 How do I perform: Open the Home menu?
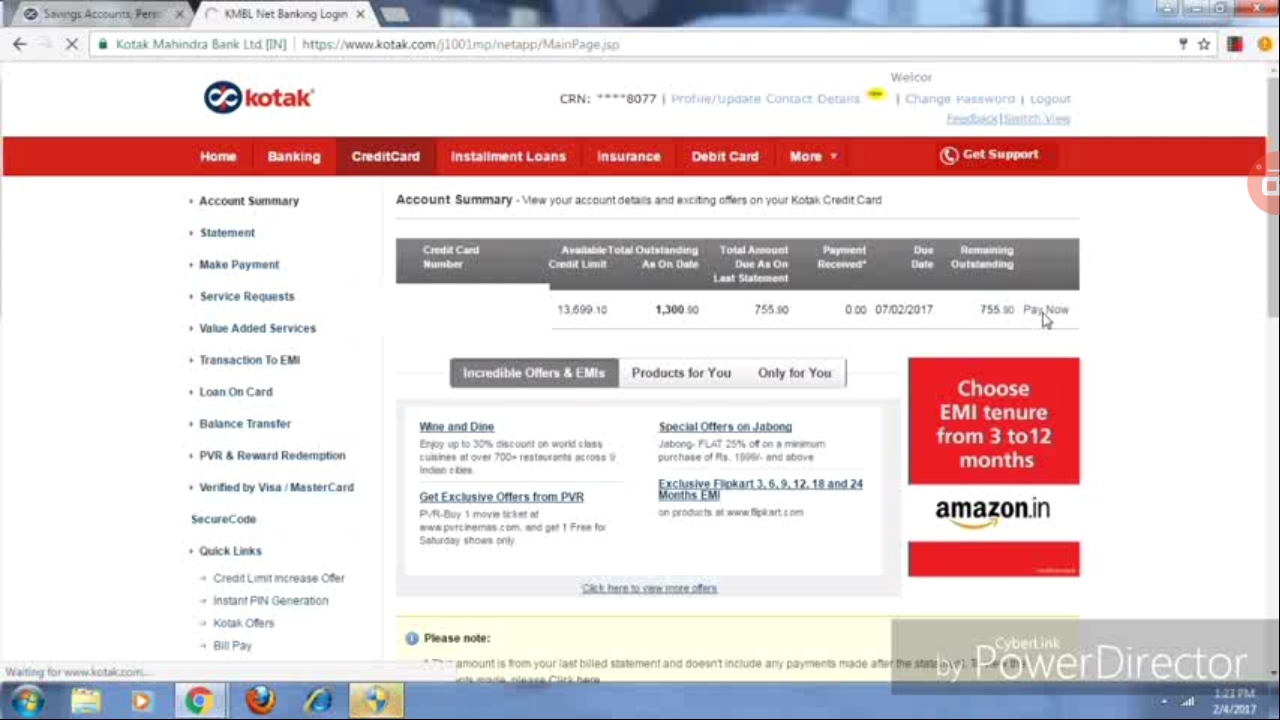(x=218, y=156)
